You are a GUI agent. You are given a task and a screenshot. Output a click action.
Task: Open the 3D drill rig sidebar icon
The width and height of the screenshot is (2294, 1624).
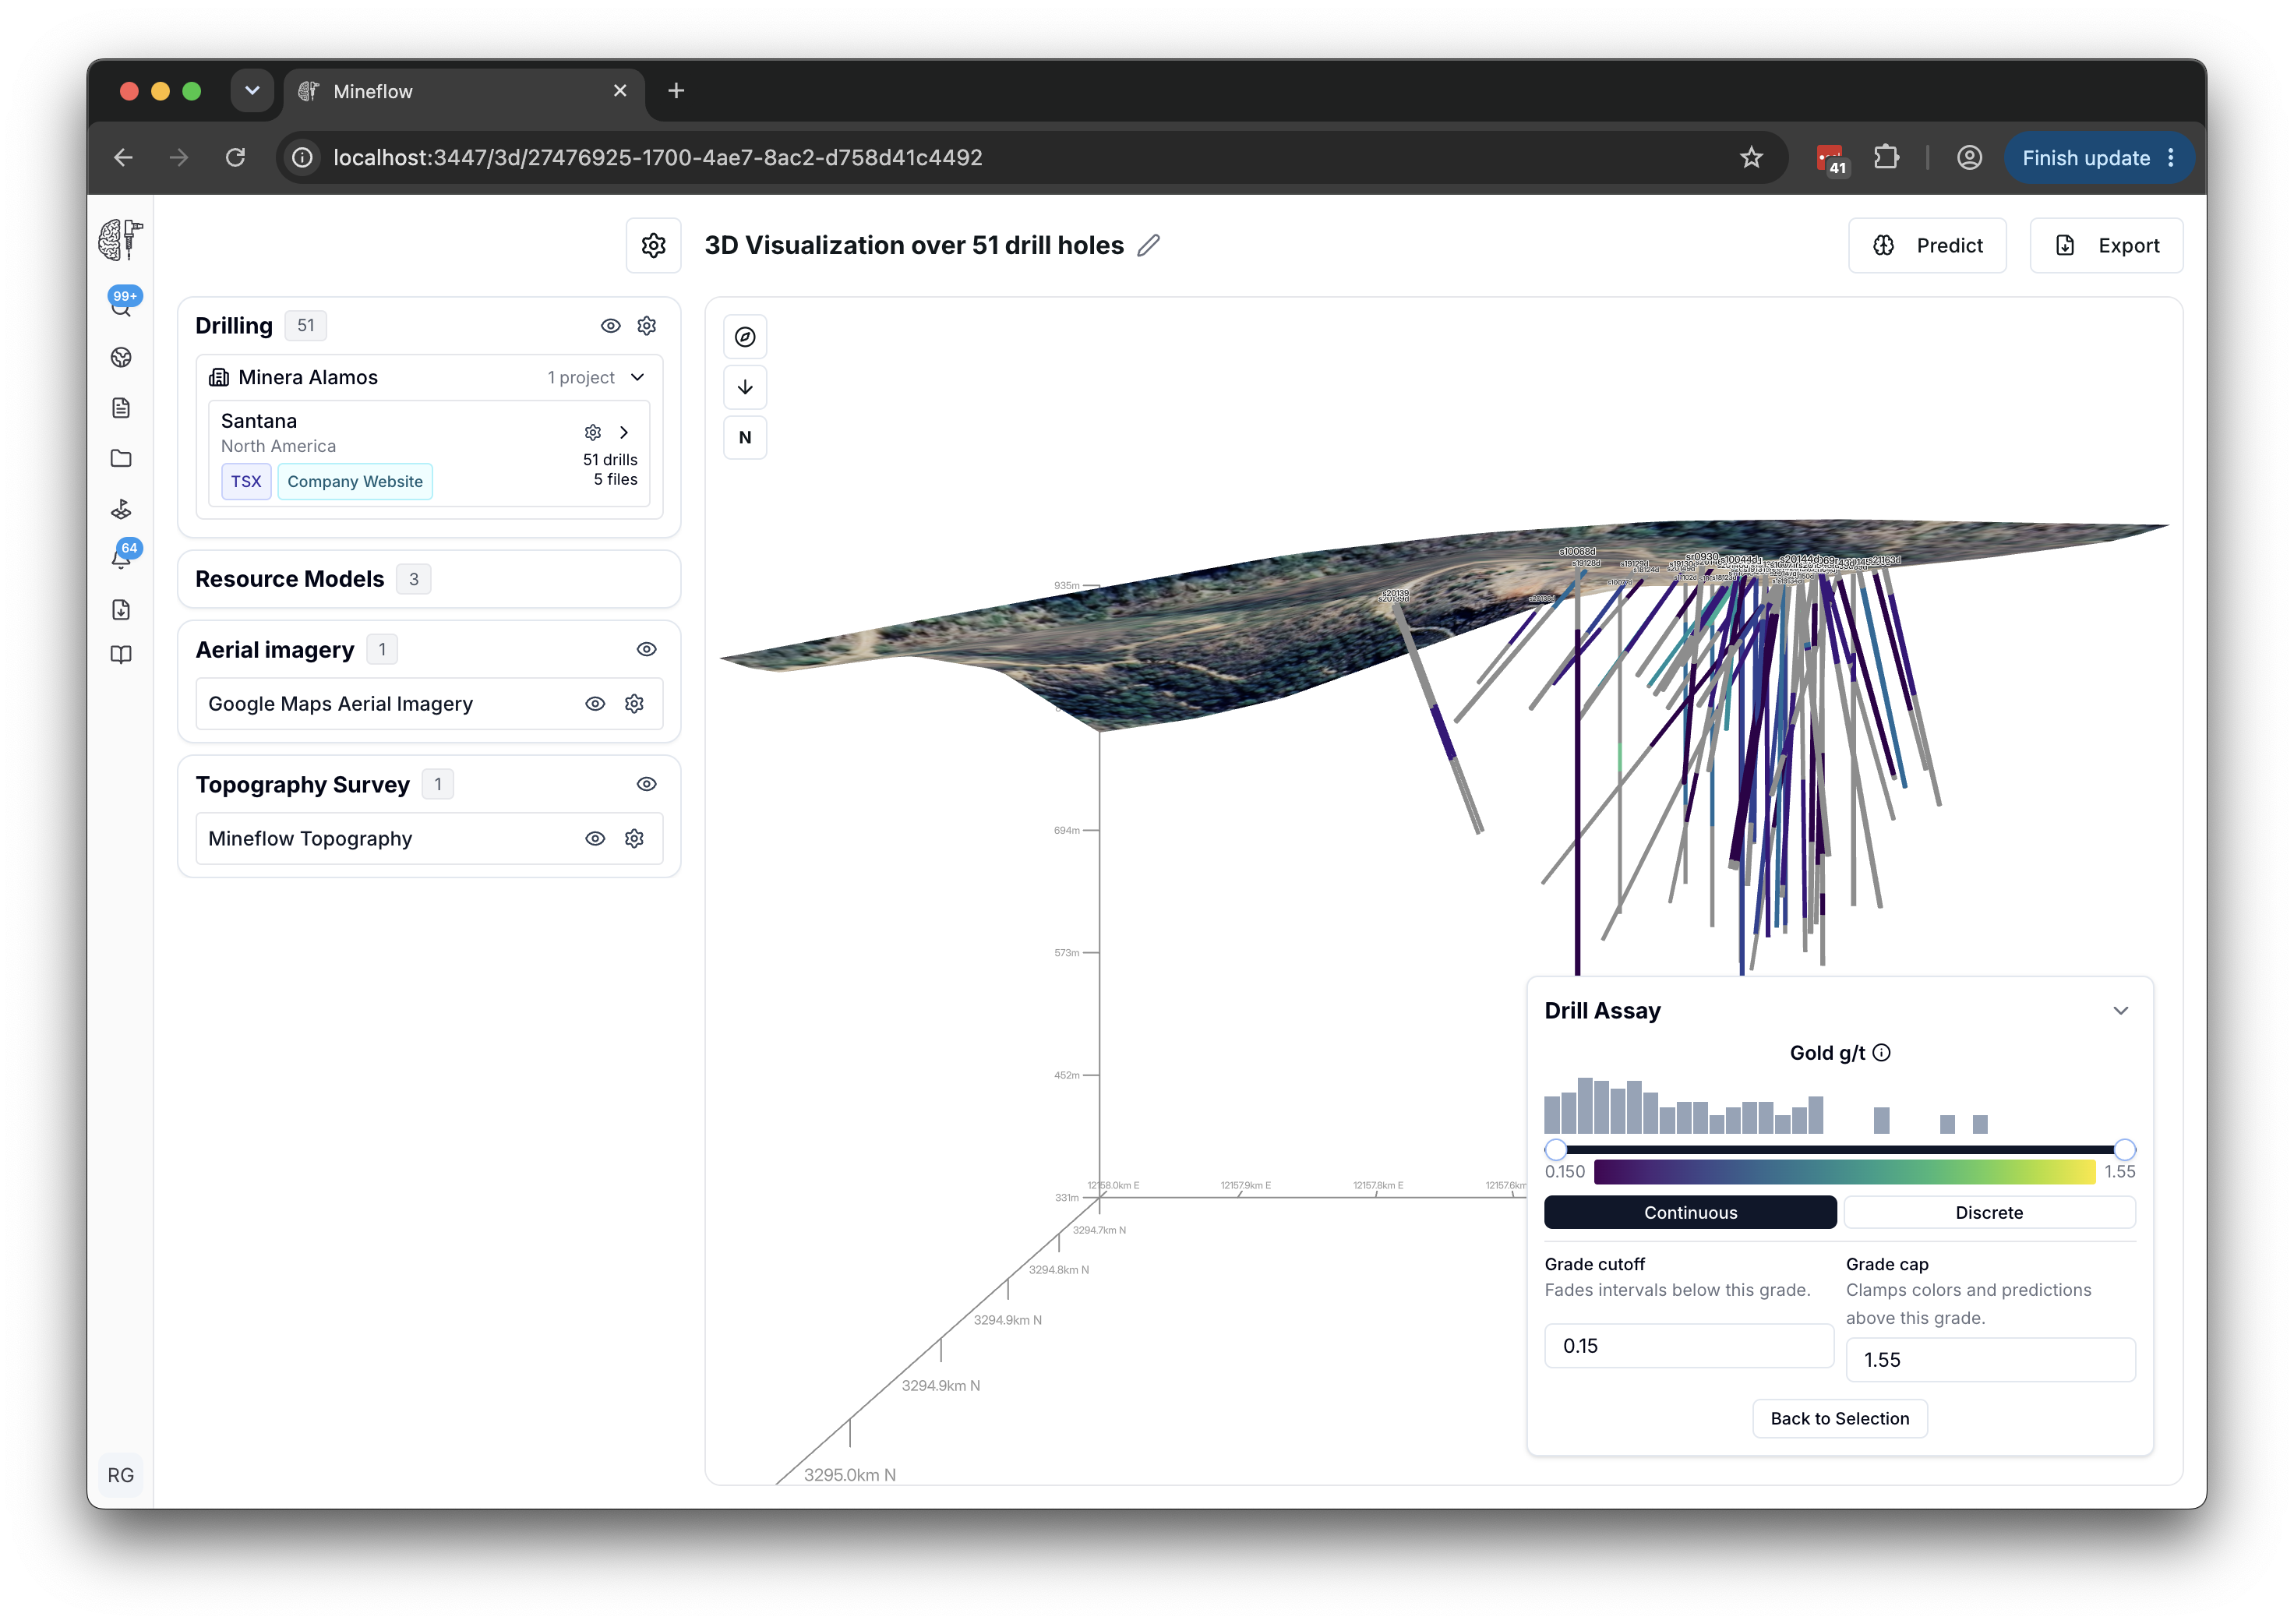121,509
